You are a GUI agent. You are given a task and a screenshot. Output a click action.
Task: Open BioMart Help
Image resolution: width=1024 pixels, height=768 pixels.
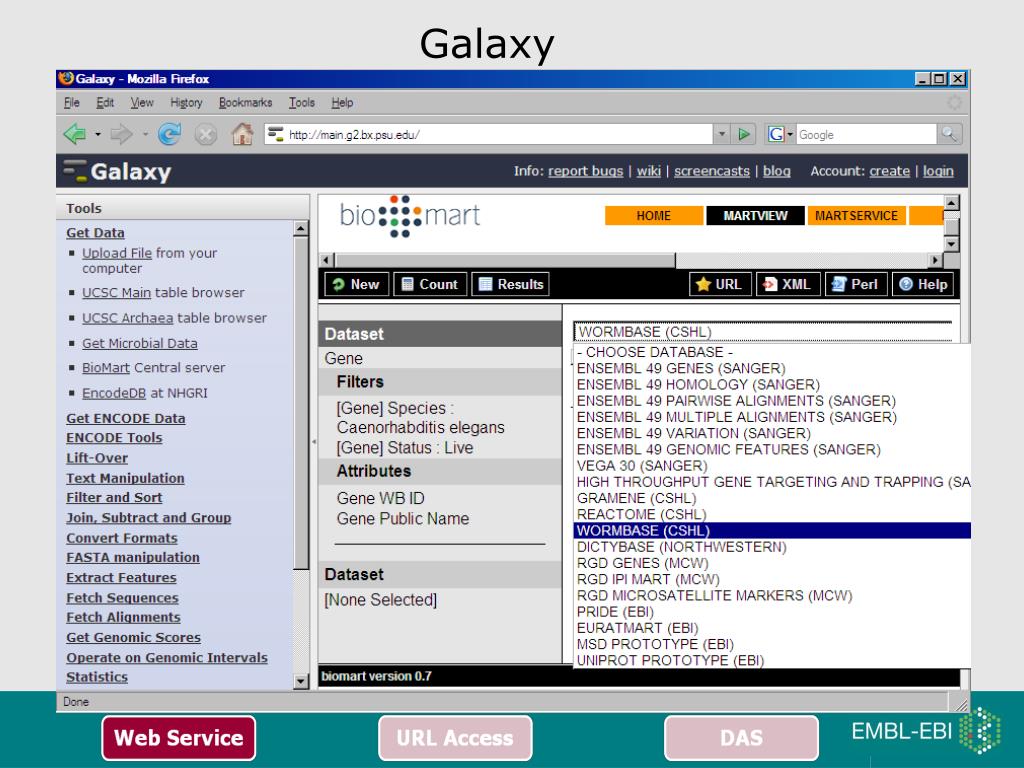pyautogui.click(x=923, y=284)
